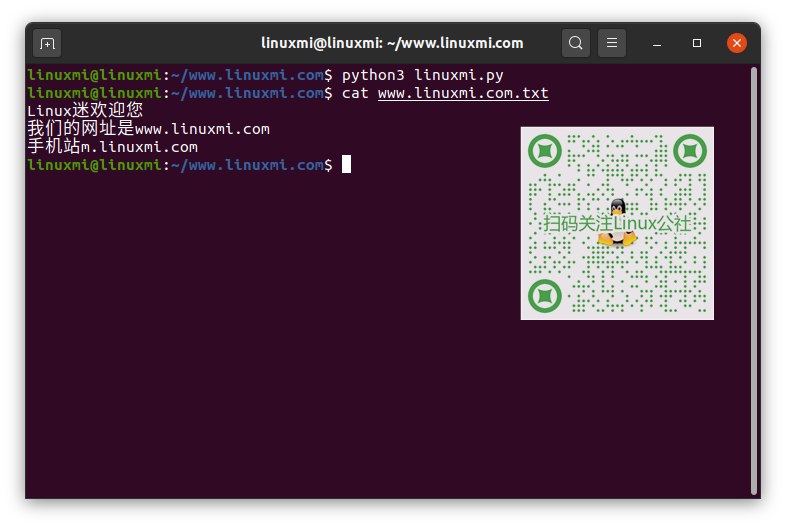The width and height of the screenshot is (786, 527).
Task: Click the white cursor block at the prompt
Action: [346, 165]
